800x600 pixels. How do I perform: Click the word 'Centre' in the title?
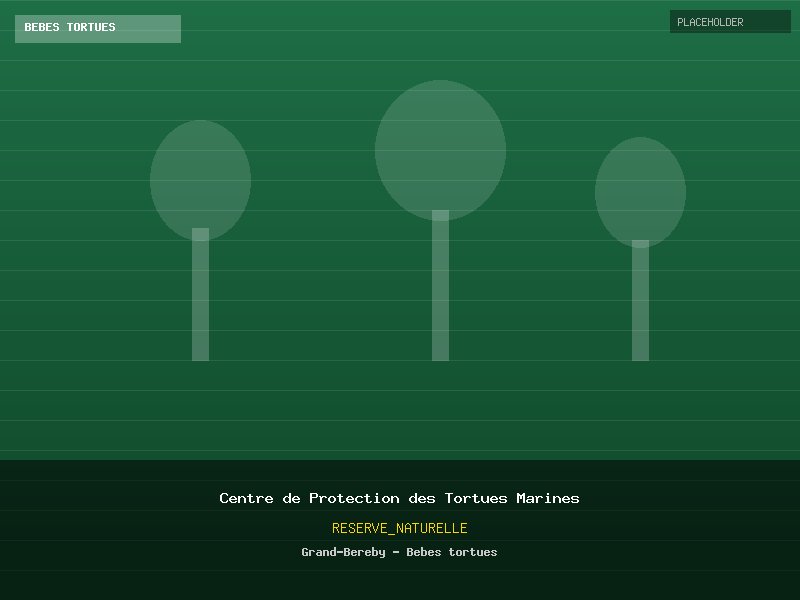pyautogui.click(x=246, y=498)
